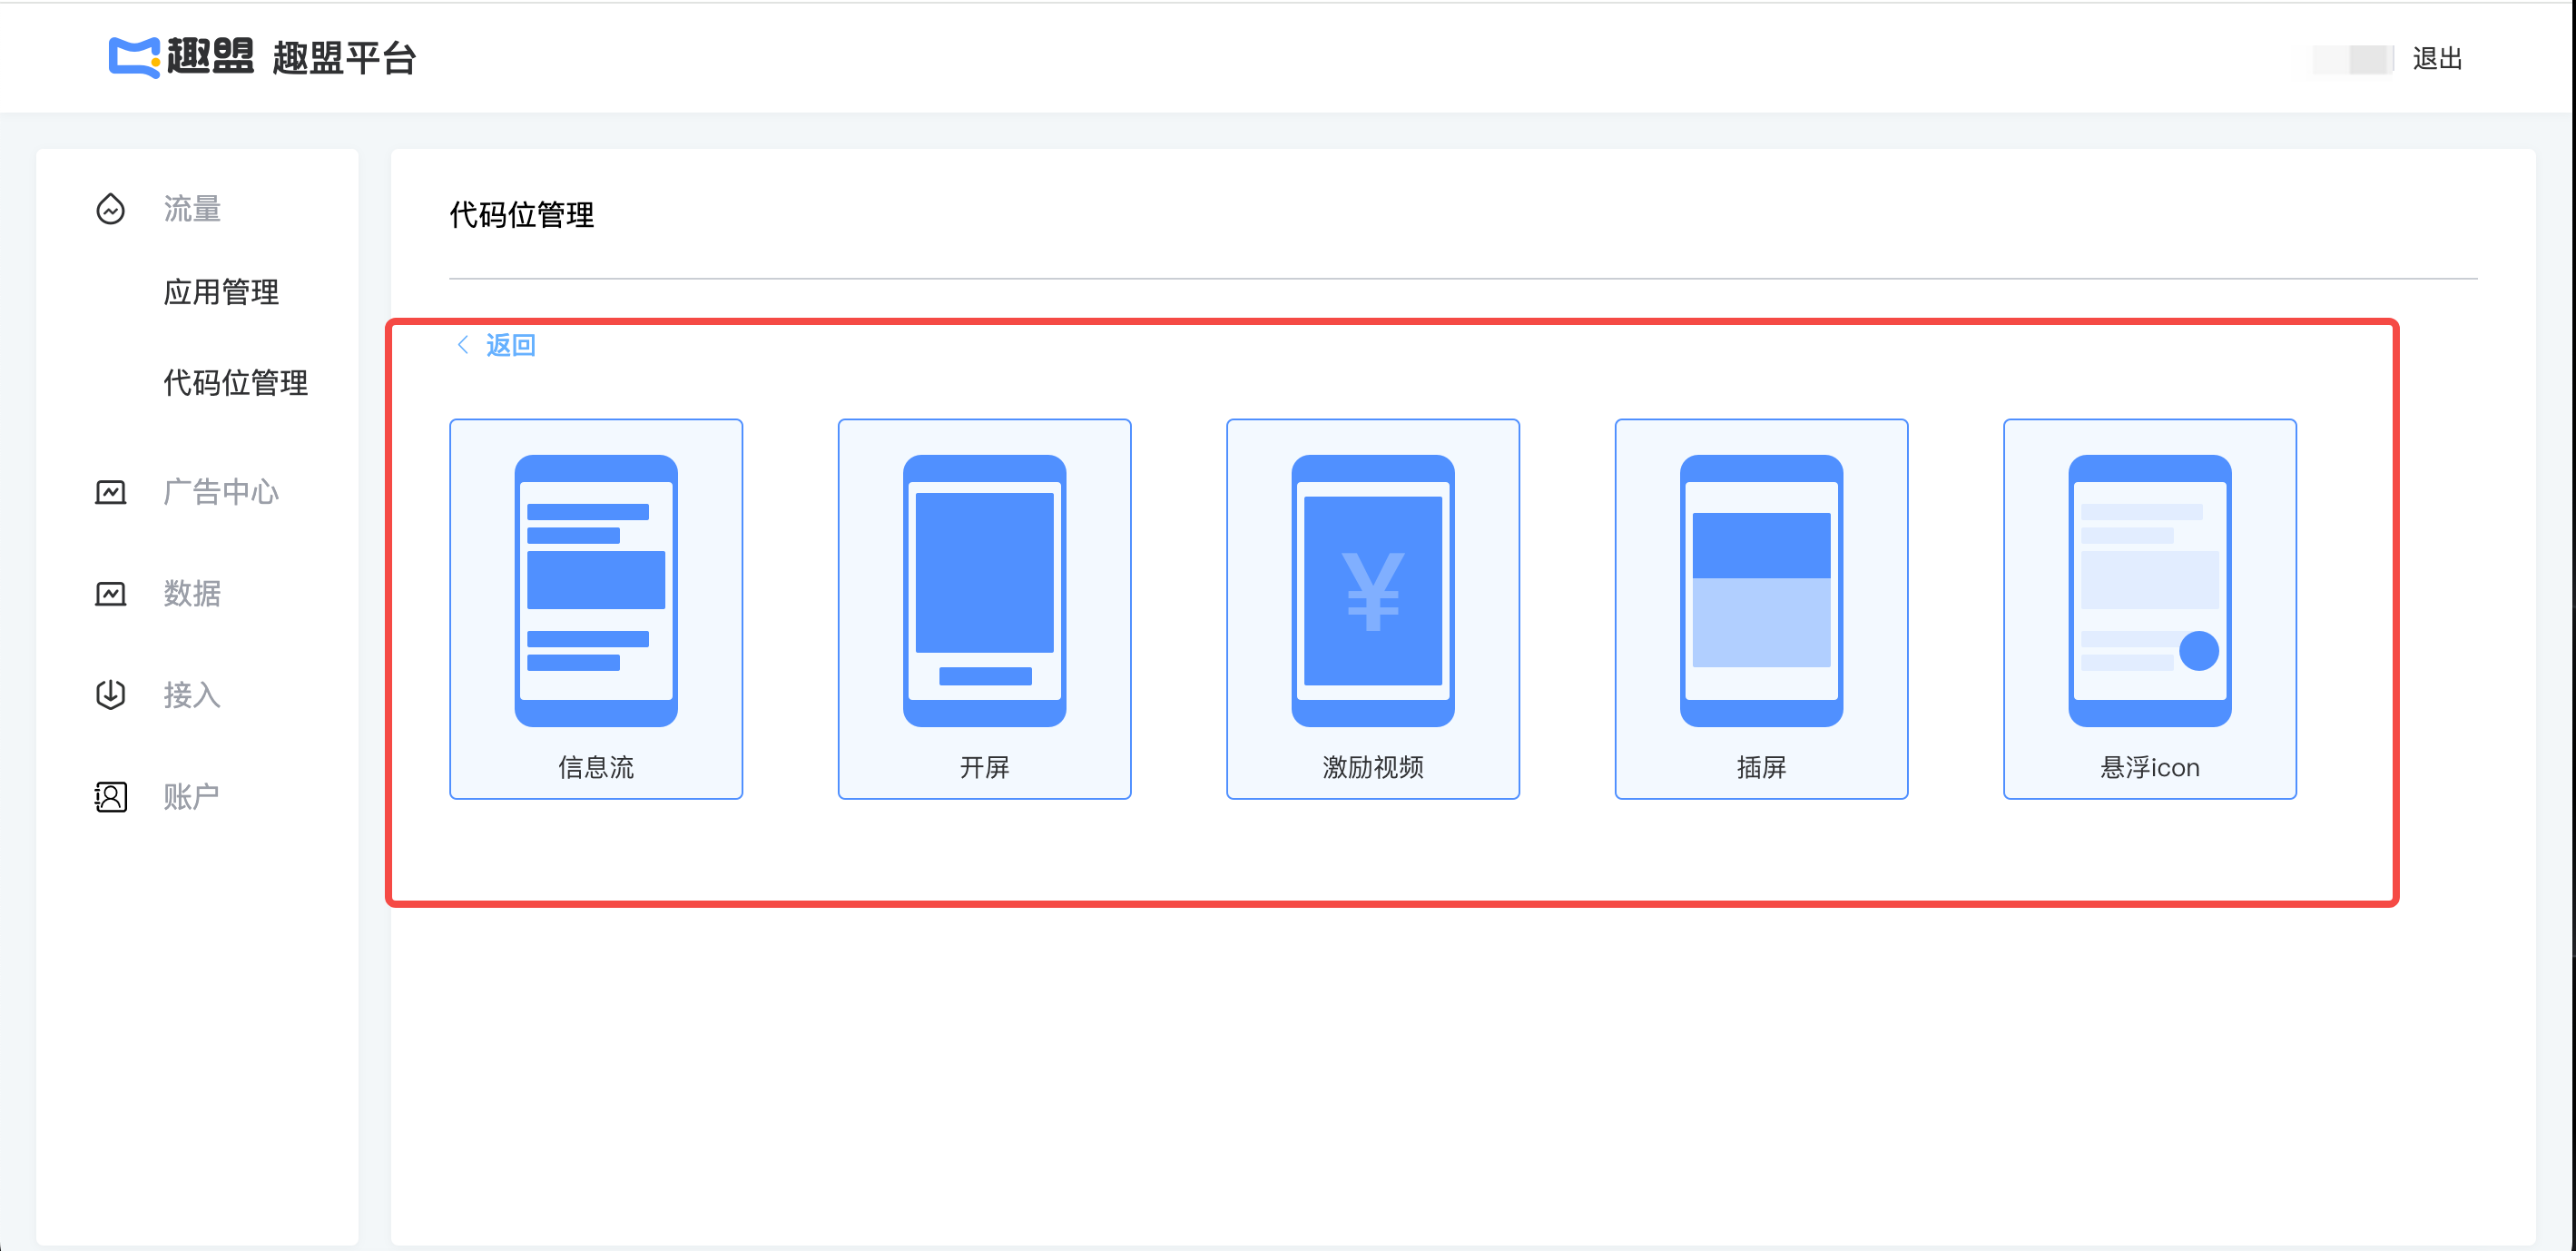
Task: Click the 数据 chart icon in sidebar
Action: [110, 594]
